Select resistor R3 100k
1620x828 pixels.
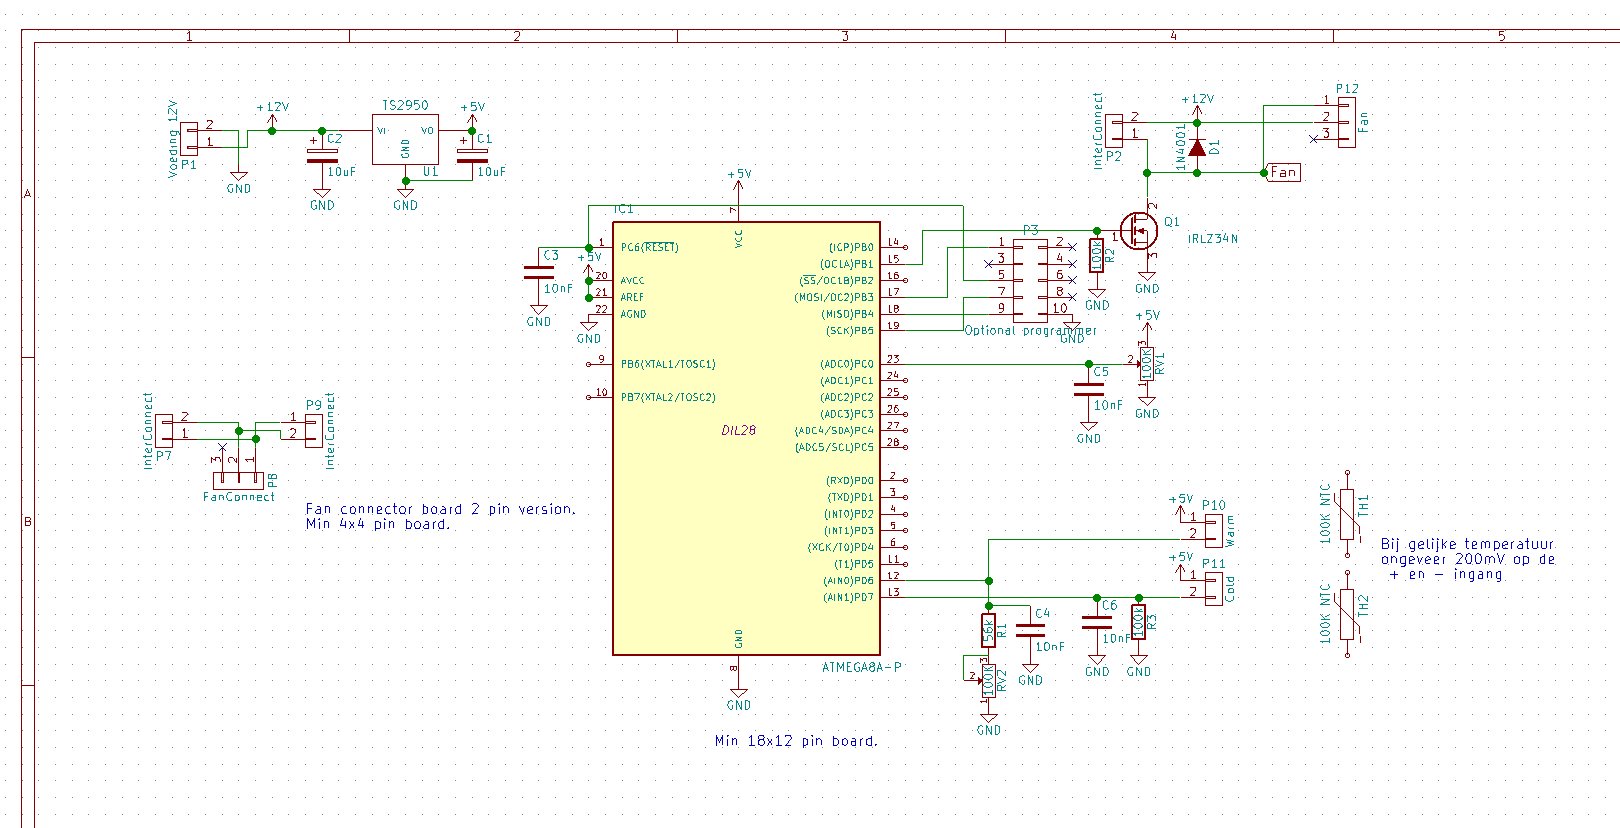point(1138,623)
